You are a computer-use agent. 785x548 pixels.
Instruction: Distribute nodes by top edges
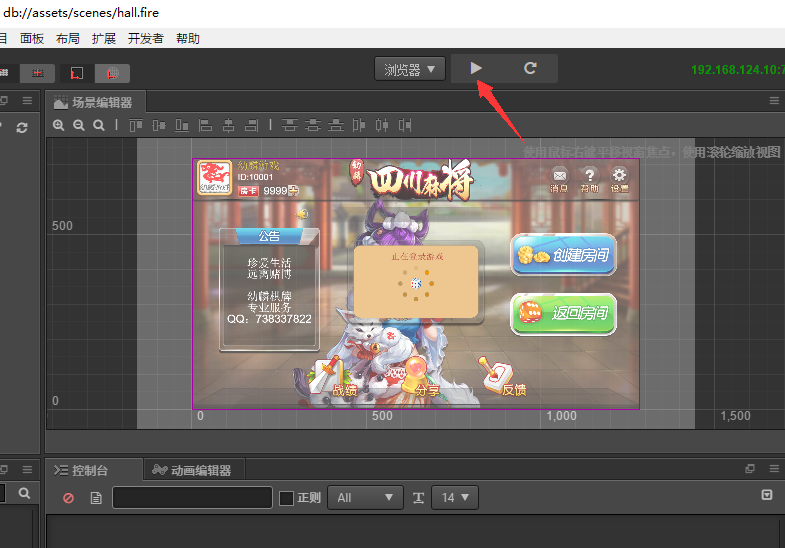click(289, 125)
